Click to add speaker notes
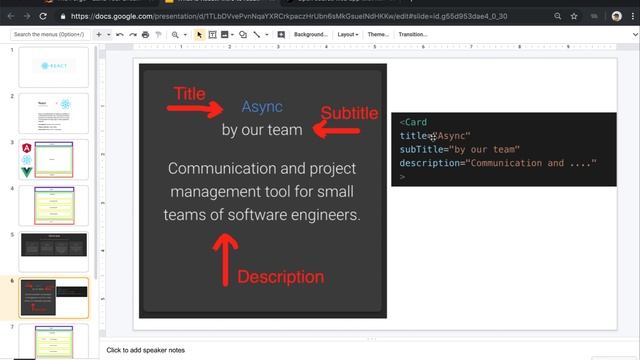 [x=146, y=350]
